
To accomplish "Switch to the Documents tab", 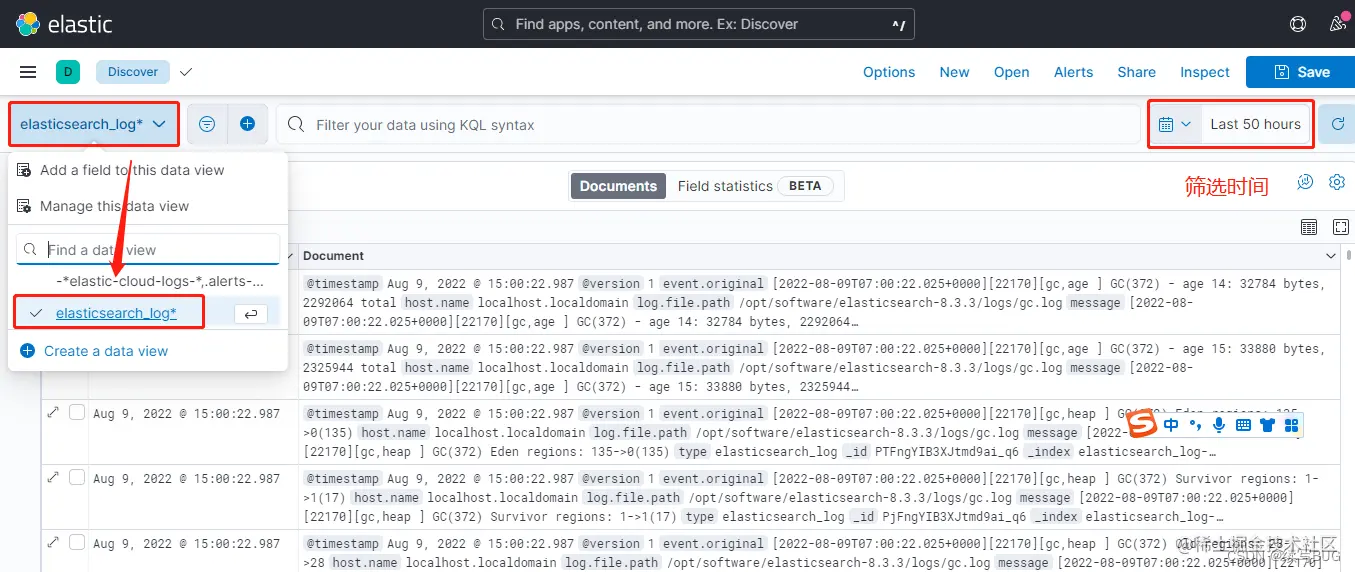I will tap(618, 186).
